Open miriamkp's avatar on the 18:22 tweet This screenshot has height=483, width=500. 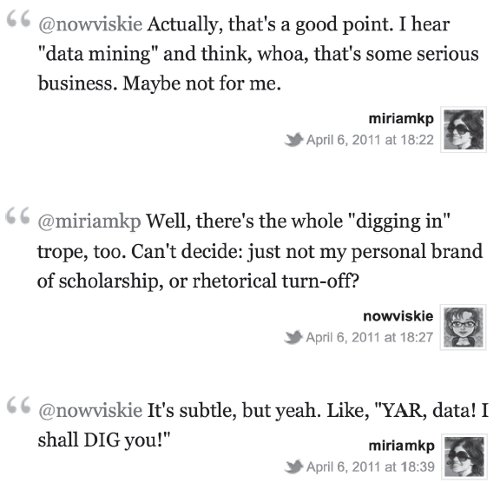tap(463, 129)
